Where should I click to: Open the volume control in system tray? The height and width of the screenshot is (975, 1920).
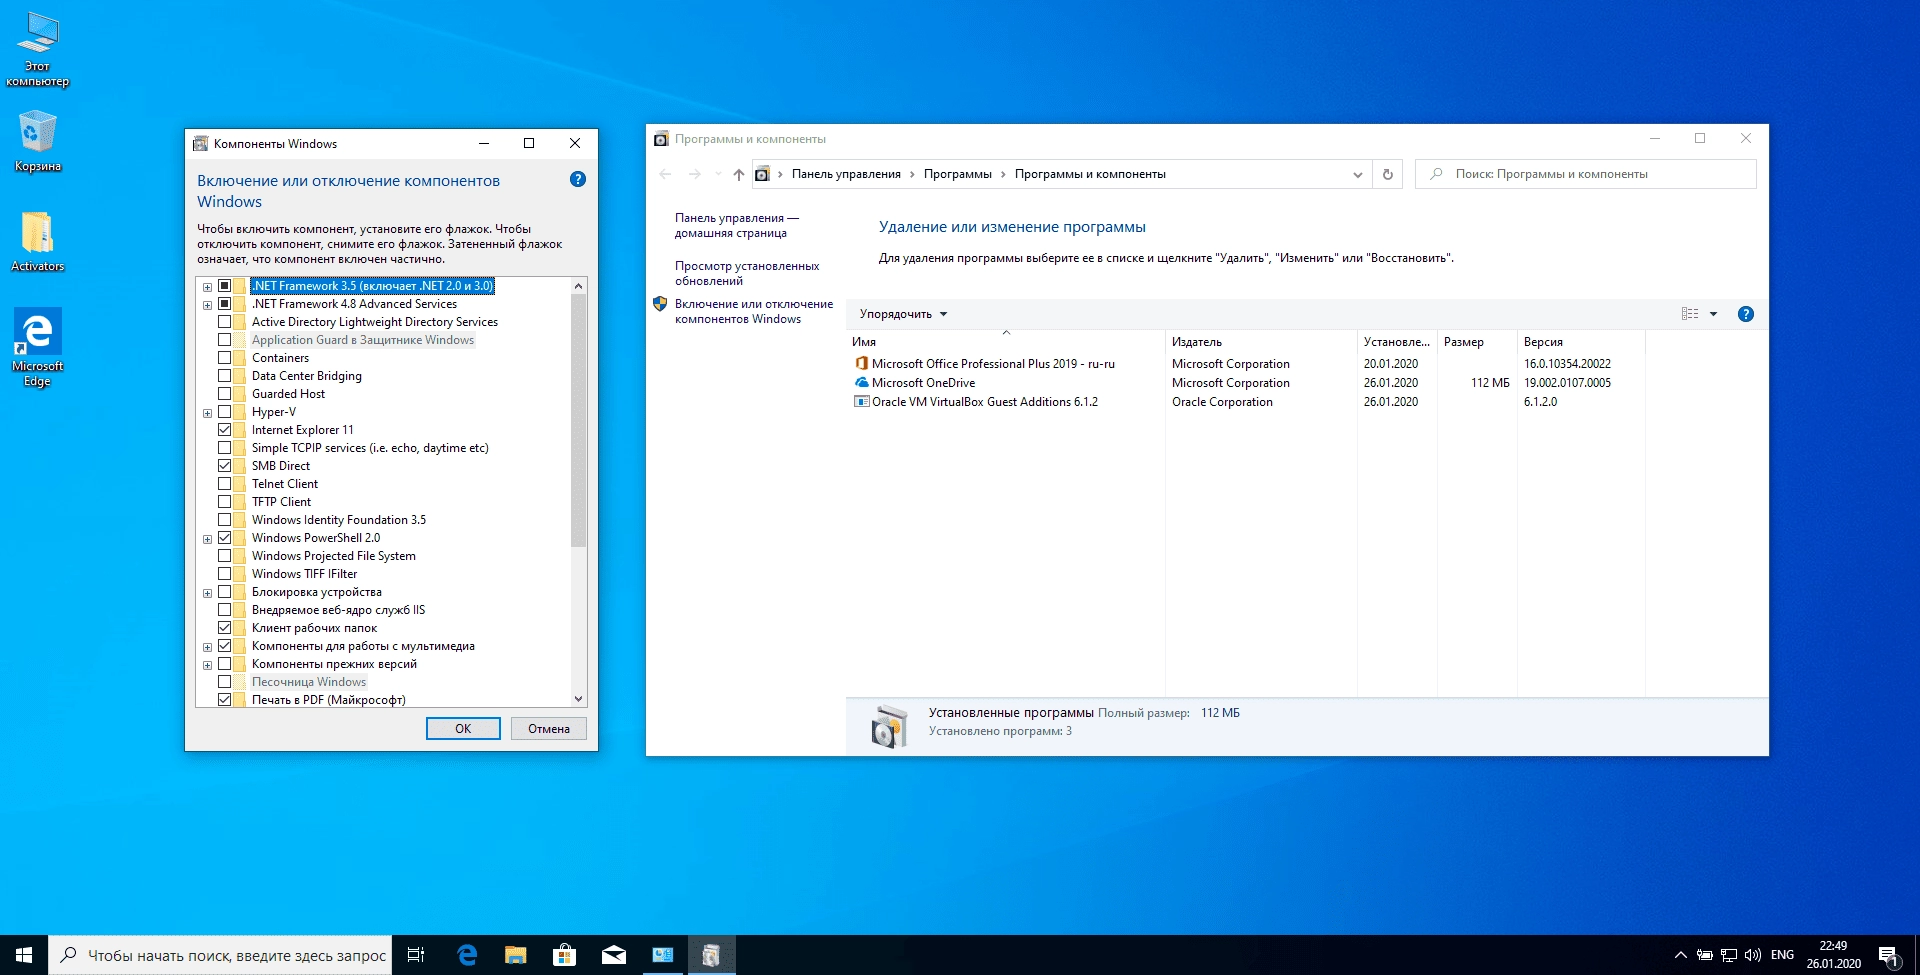[1753, 955]
